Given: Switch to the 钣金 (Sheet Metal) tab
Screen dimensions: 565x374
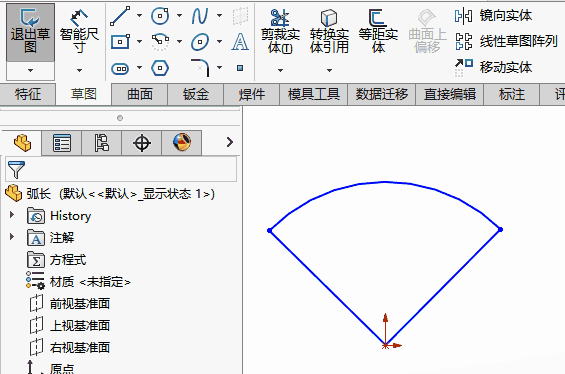Looking at the screenshot, I should [x=196, y=94].
